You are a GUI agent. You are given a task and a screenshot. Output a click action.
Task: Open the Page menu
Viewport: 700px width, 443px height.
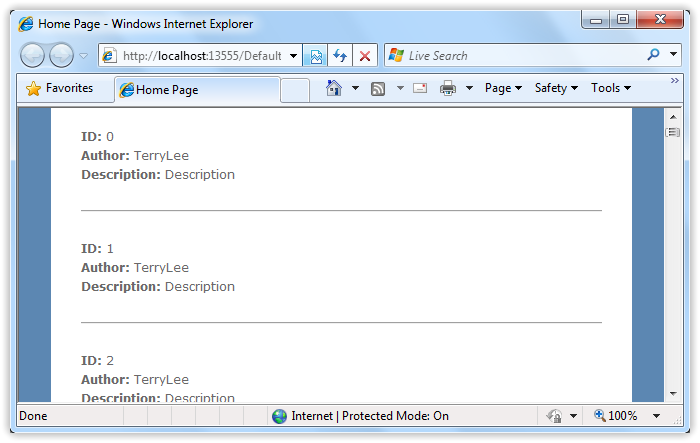(x=503, y=88)
